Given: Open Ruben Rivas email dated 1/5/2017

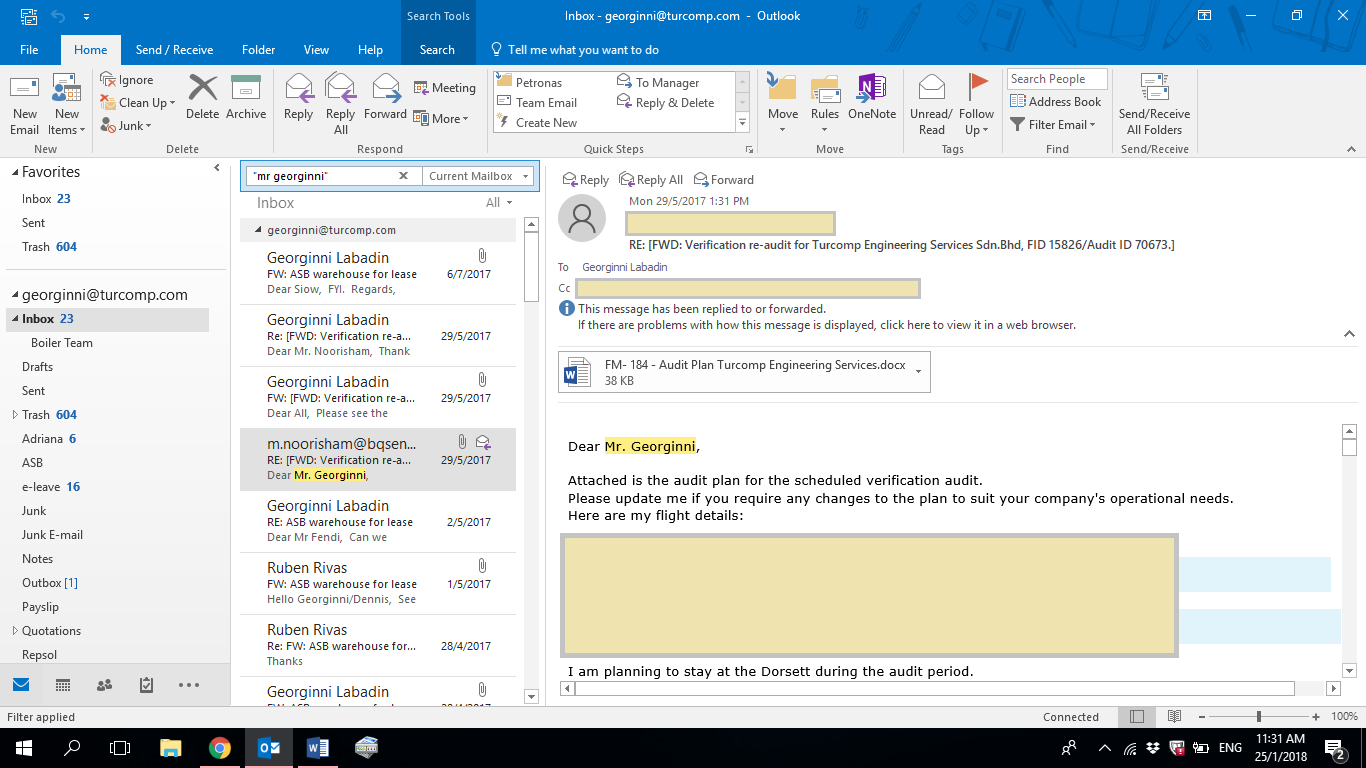Looking at the screenshot, I should [x=378, y=584].
